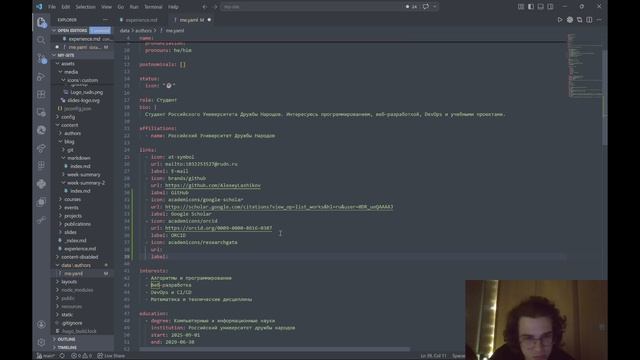
Task: Open the File menu
Action: click(x=52, y=7)
